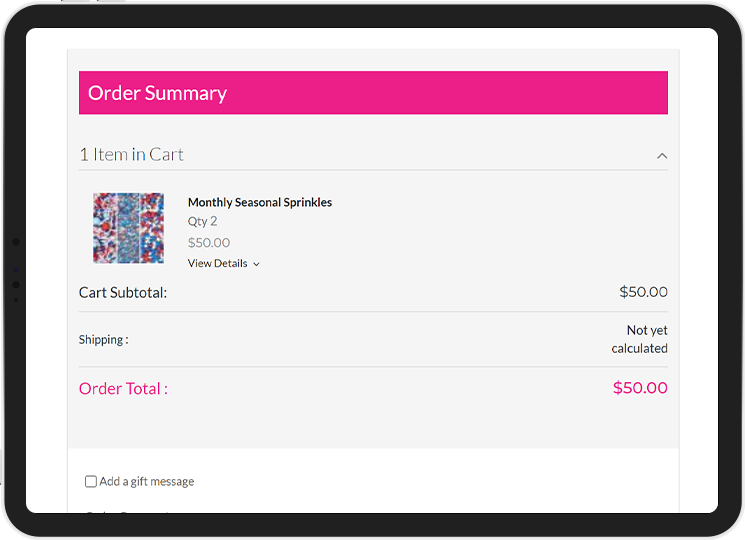Viewport: 745px width, 540px height.
Task: Collapse the cart items using the up chevron
Action: (x=662, y=156)
